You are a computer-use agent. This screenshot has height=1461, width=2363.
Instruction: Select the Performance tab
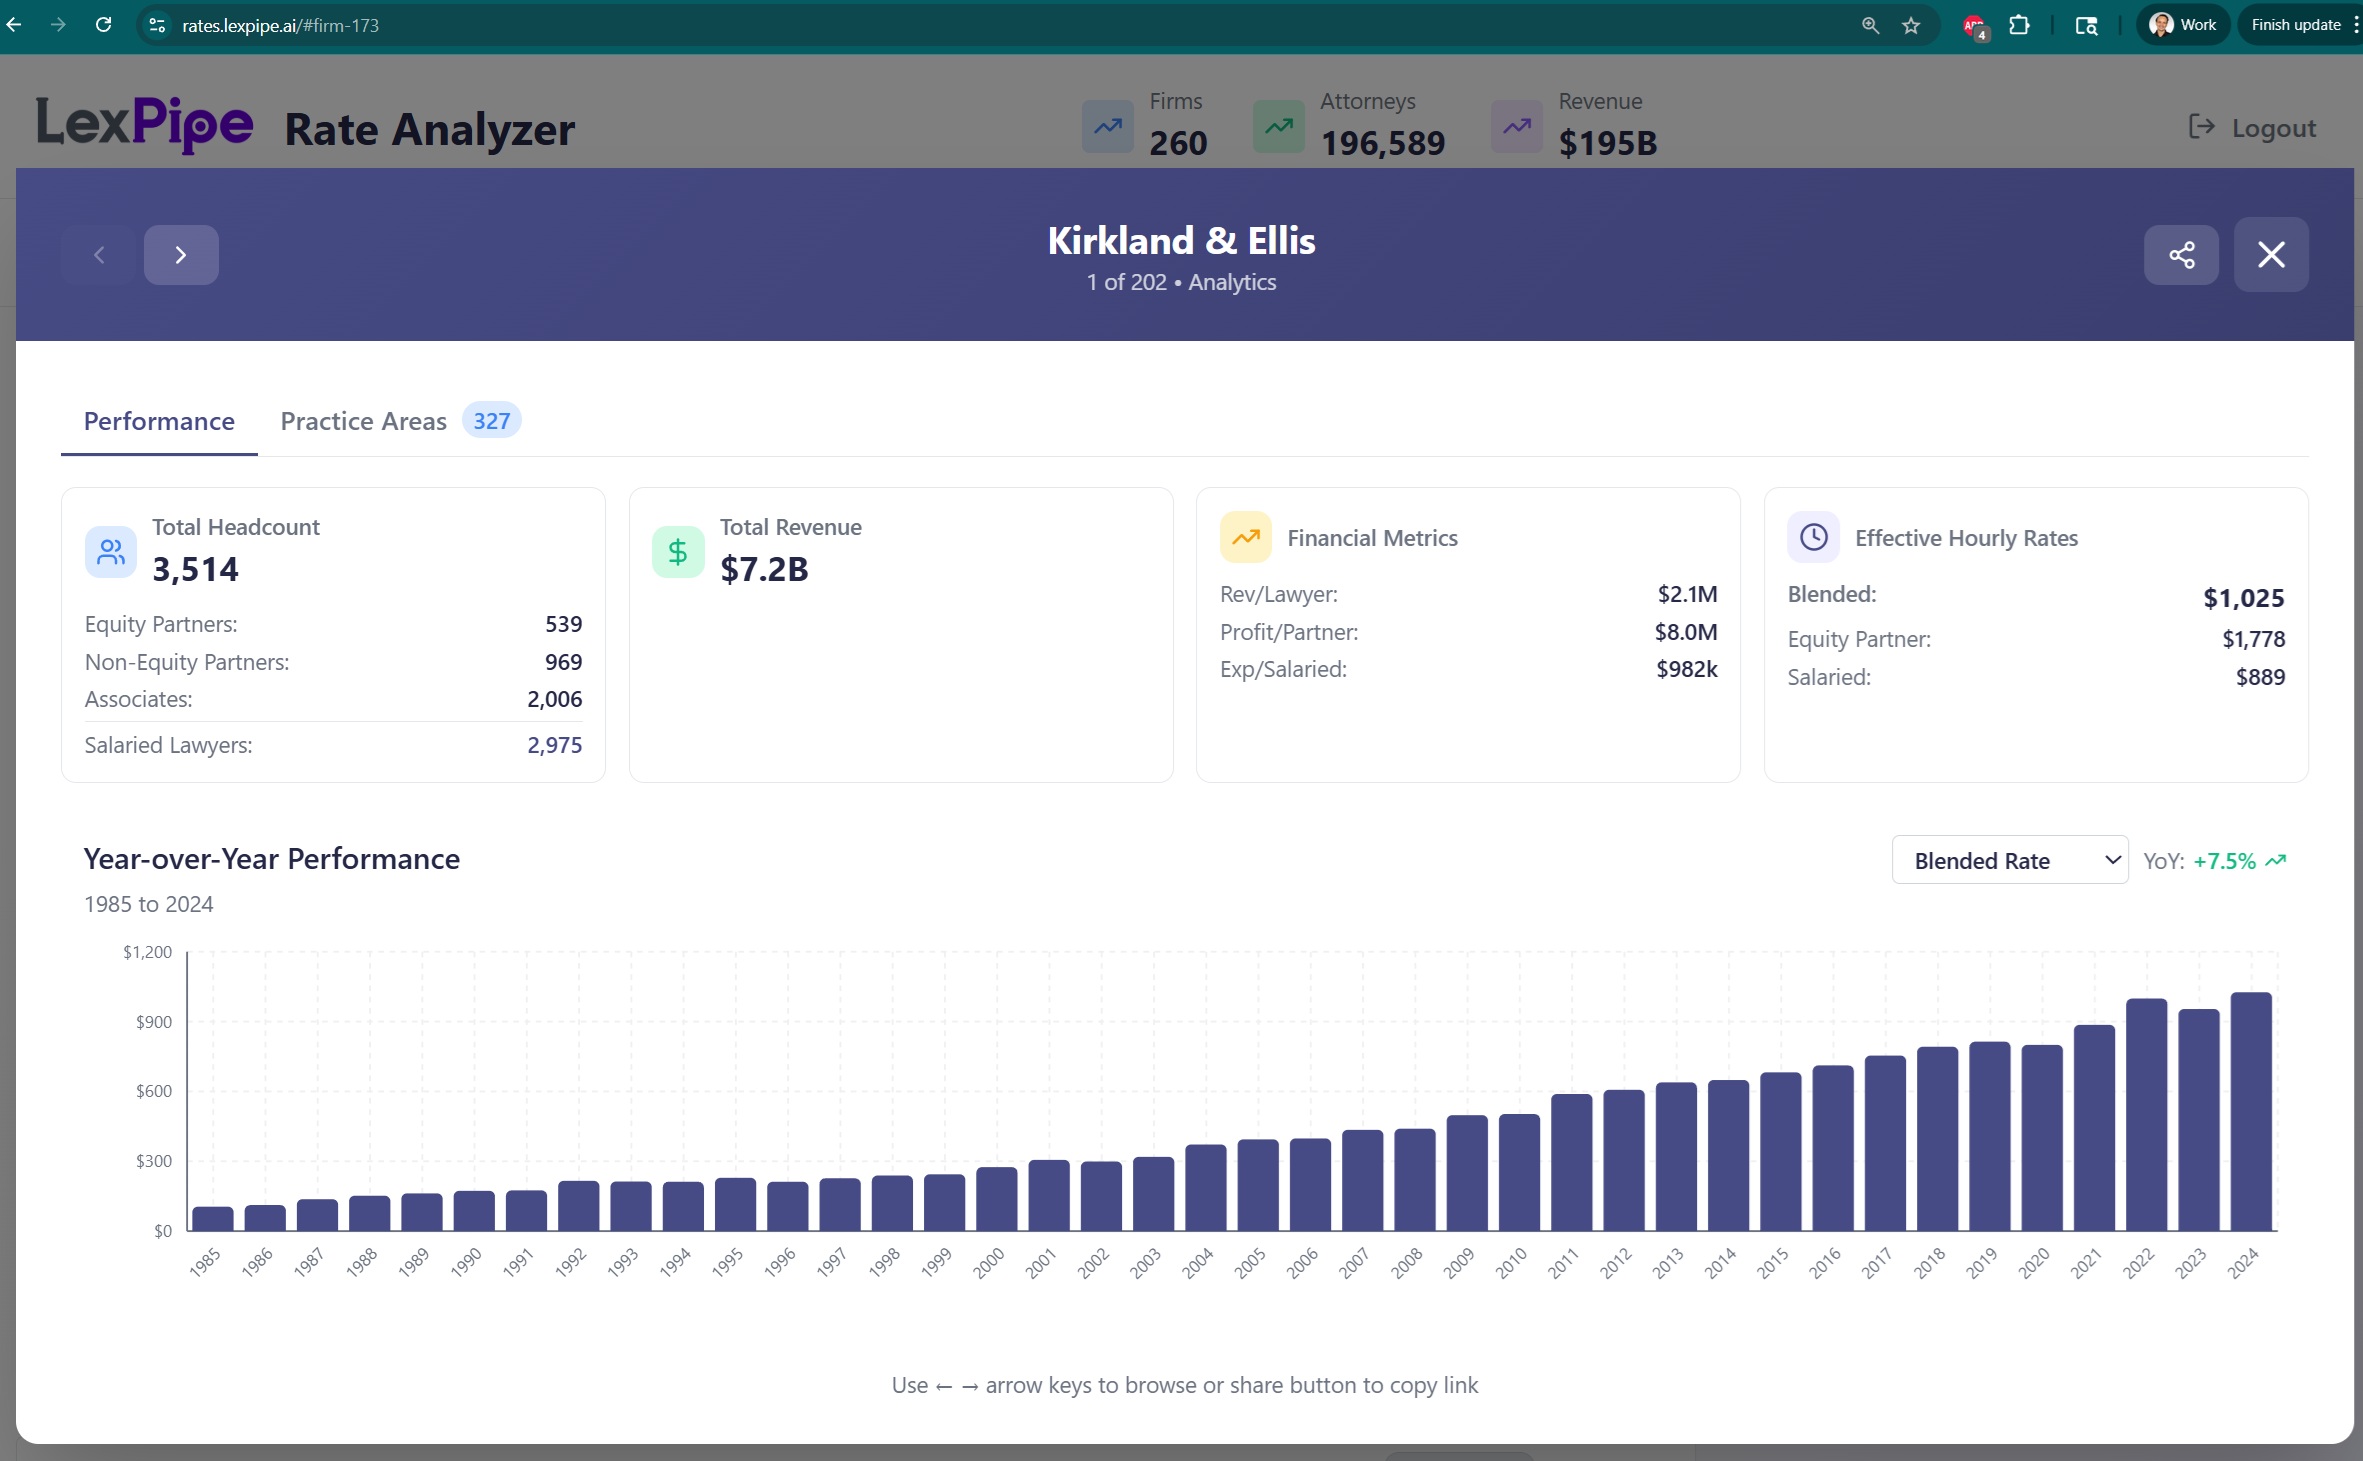pyautogui.click(x=159, y=421)
